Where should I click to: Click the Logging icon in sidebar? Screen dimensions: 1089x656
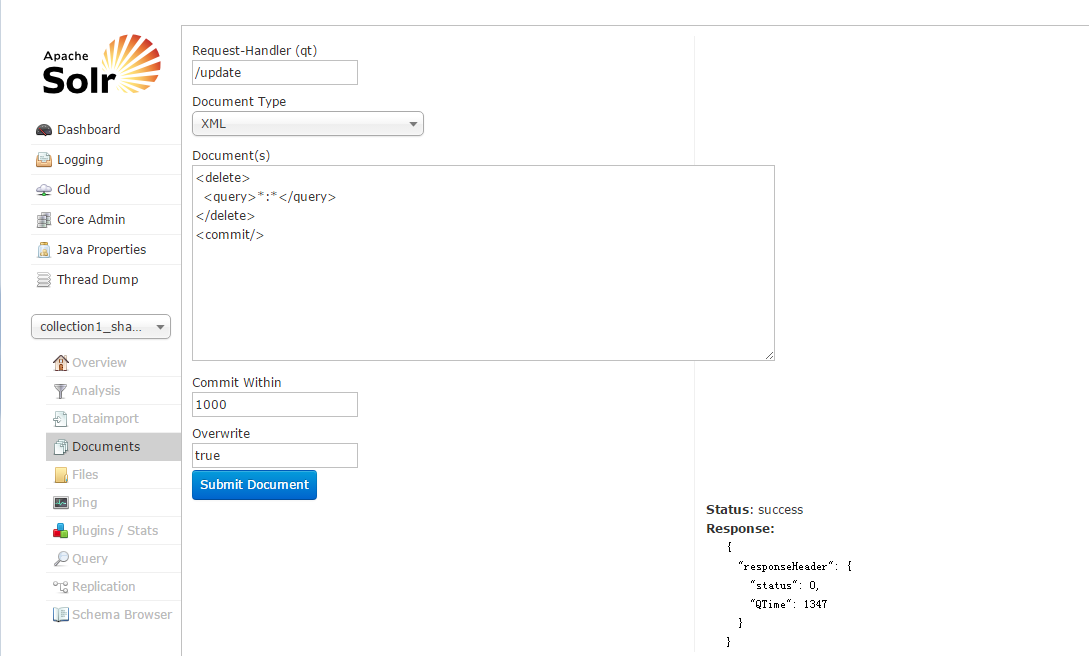[x=44, y=160]
